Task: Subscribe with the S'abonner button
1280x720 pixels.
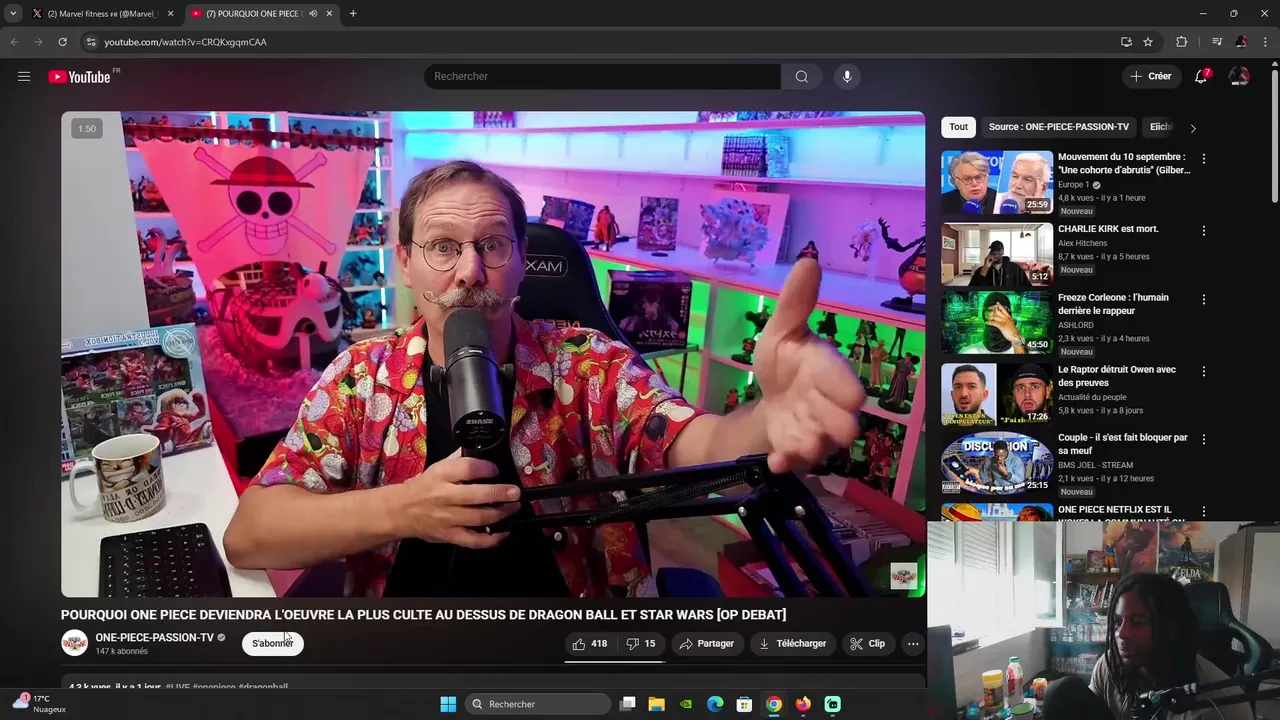Action: tap(273, 644)
